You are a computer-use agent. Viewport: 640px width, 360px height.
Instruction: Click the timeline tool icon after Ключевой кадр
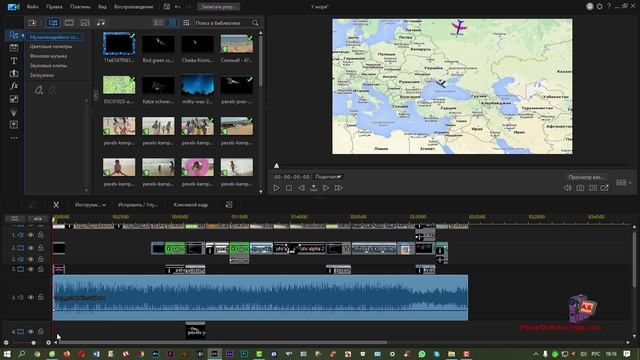point(229,204)
